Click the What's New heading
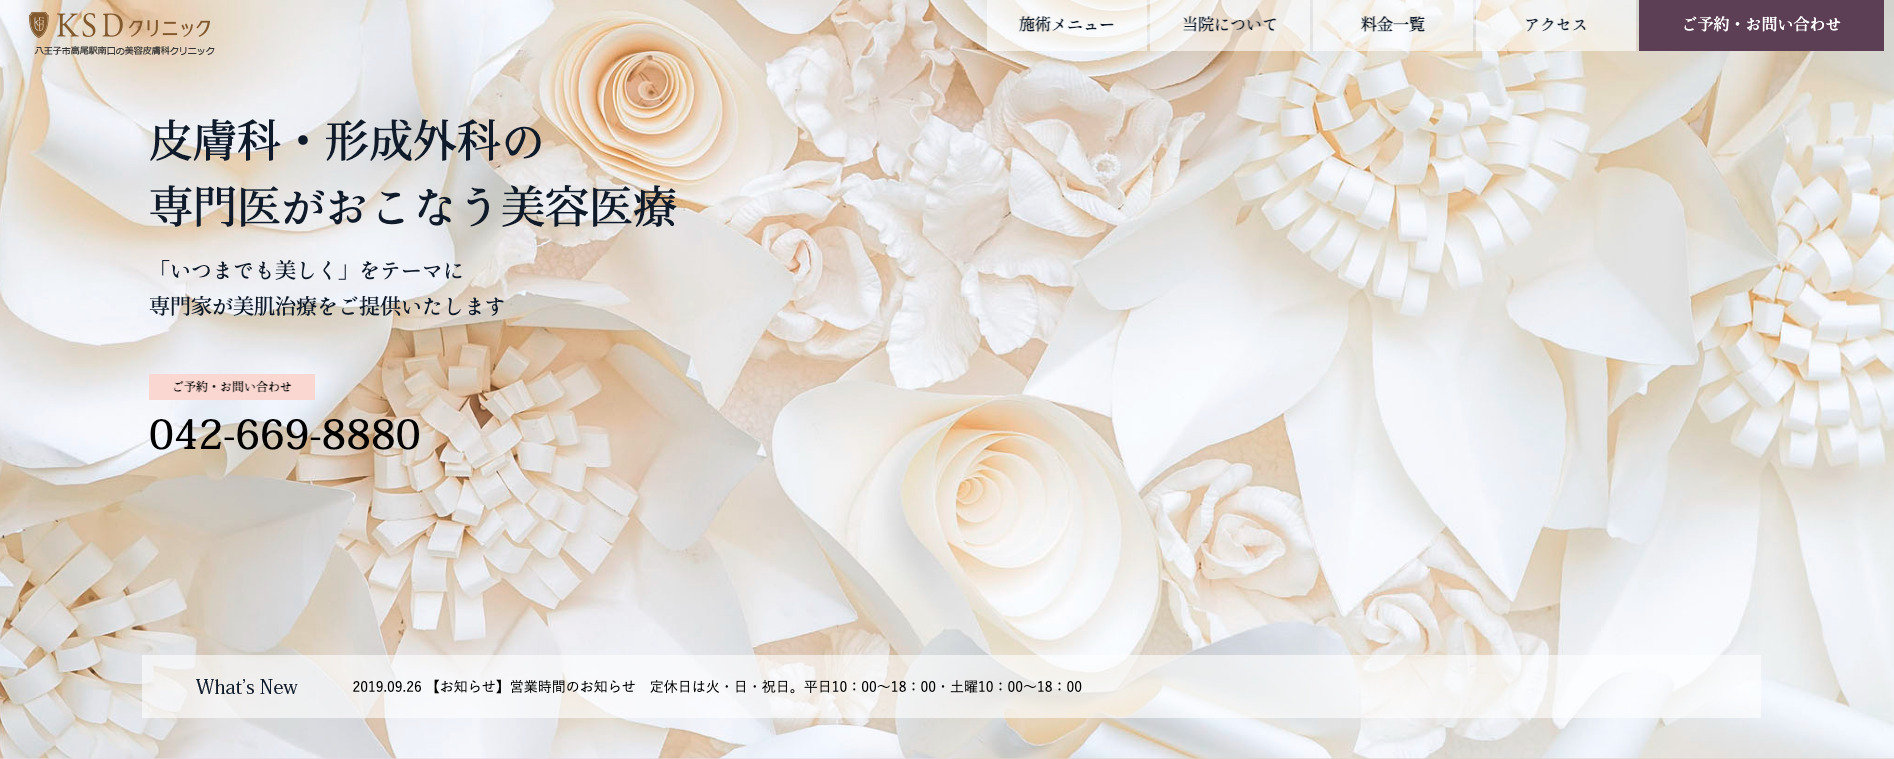Viewport: 1894px width, 759px height. point(247,687)
